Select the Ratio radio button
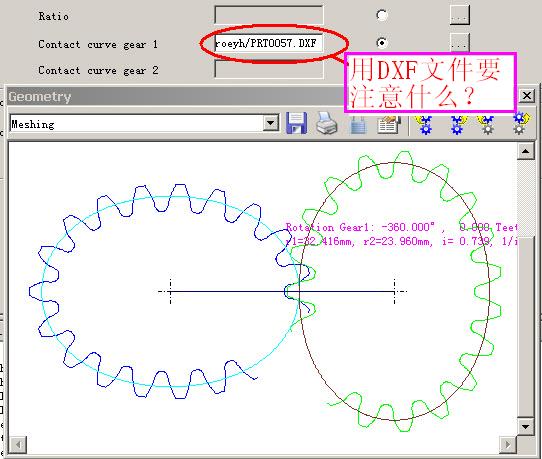Image resolution: width=542 pixels, height=459 pixels. point(382,15)
